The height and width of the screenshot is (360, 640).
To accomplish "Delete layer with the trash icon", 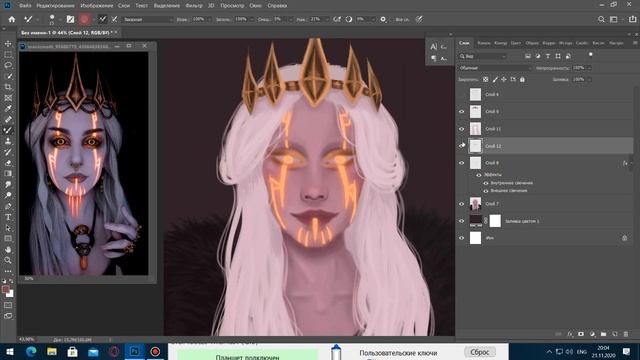I will click(x=626, y=334).
